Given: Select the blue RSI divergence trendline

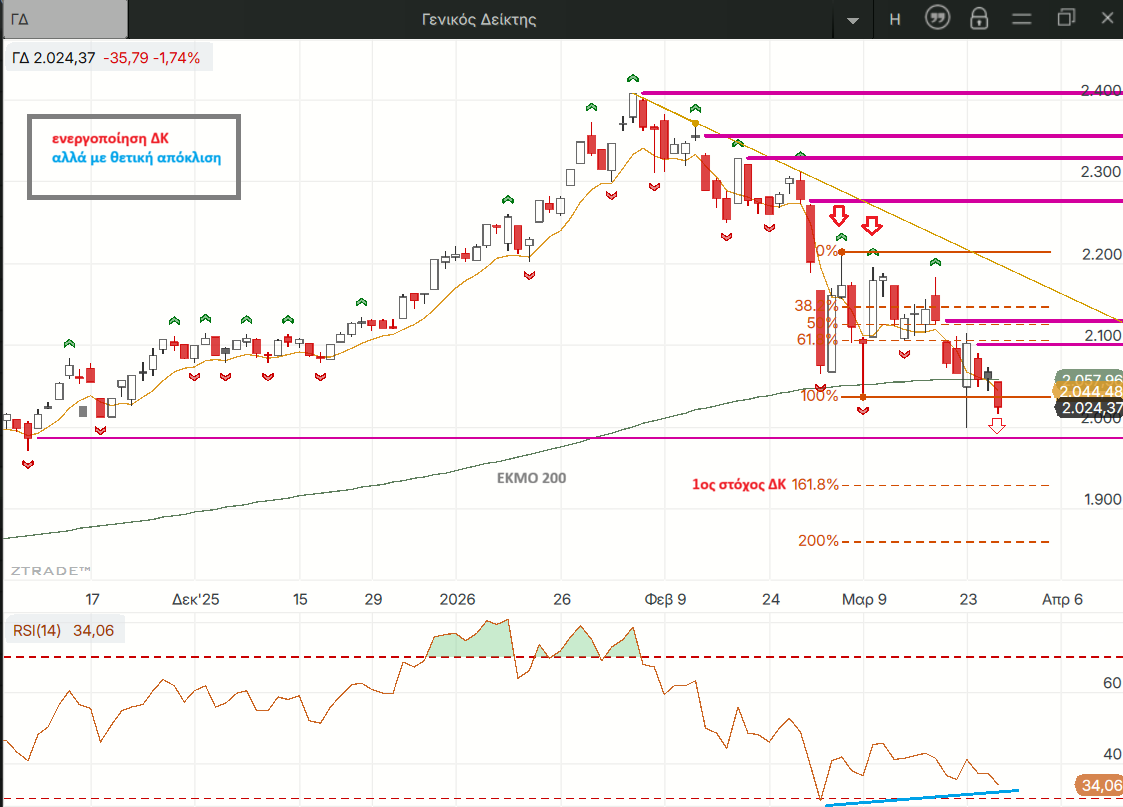Looking at the screenshot, I should click(920, 796).
